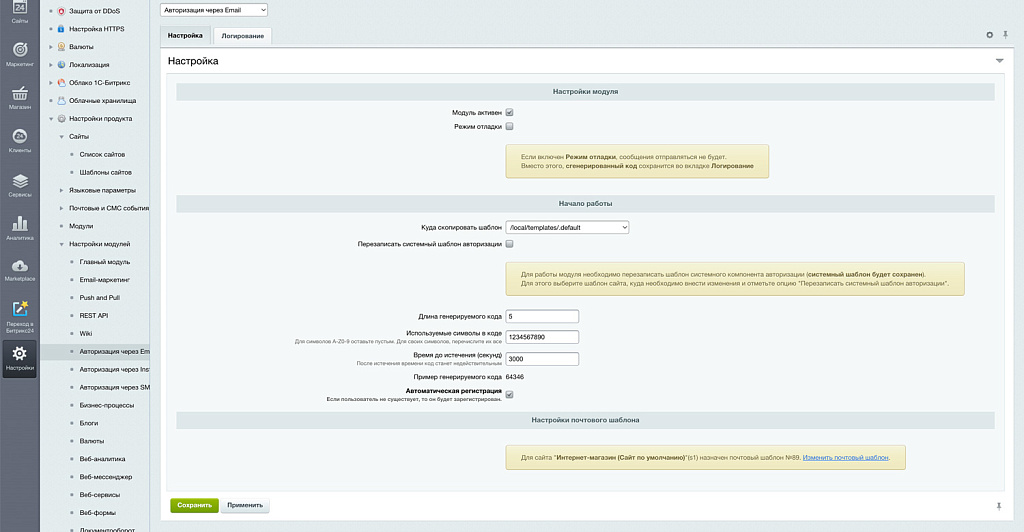
Task: Click the Переход в Битрикс24 icon
Action: click(19, 312)
